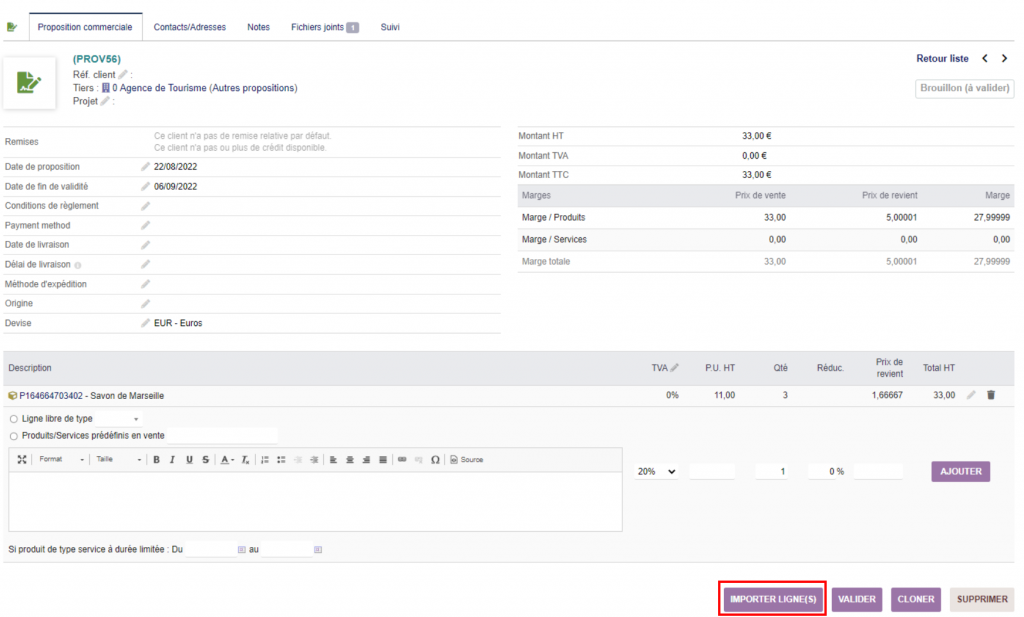Open the text color picker in the editor
This screenshot has width=1024, height=617.
coord(225,459)
